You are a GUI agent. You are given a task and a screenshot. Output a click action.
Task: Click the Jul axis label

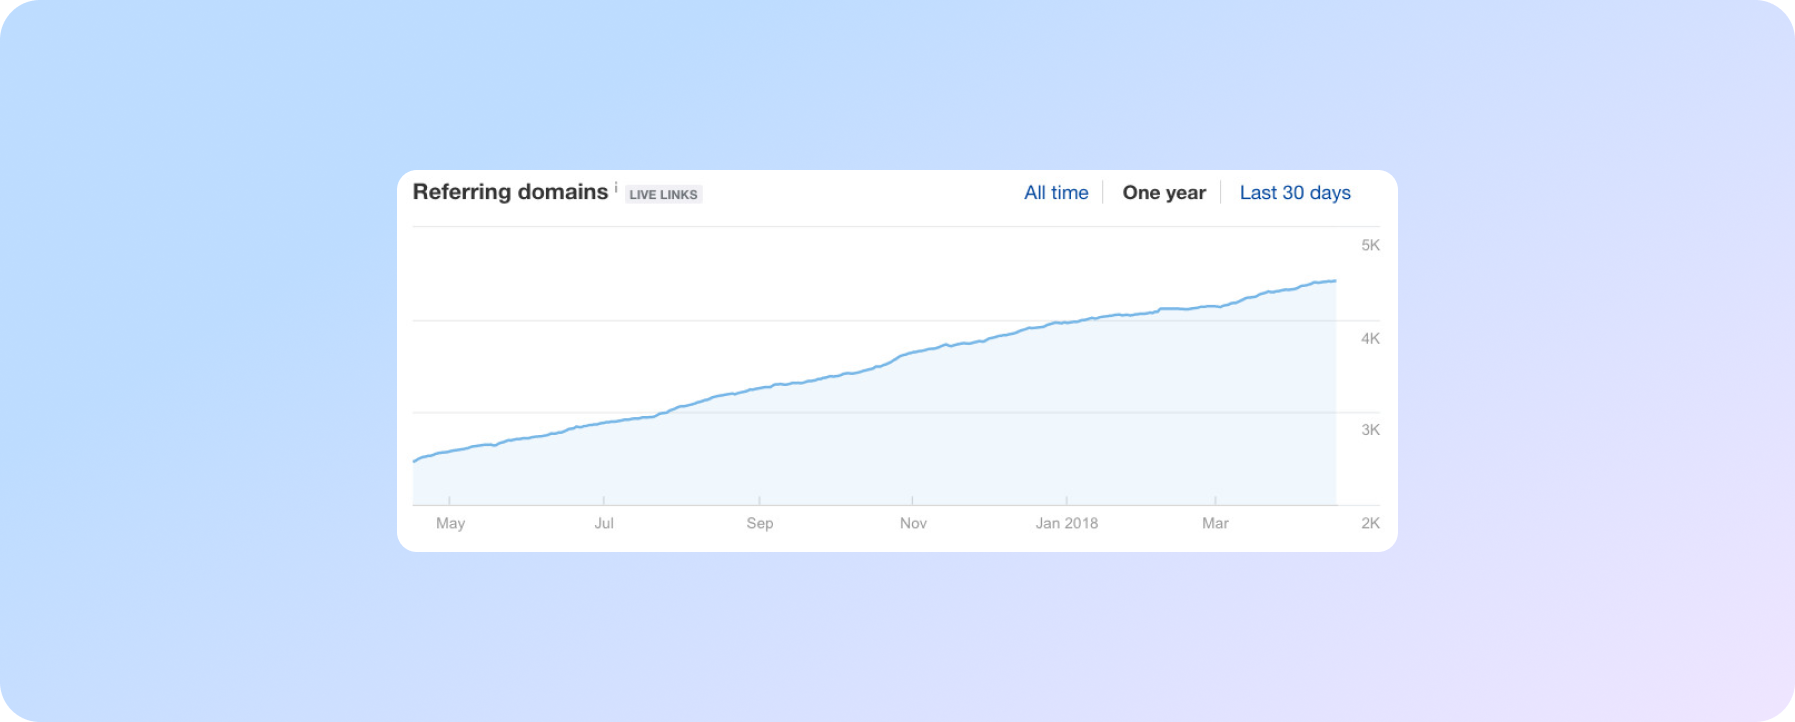604,523
